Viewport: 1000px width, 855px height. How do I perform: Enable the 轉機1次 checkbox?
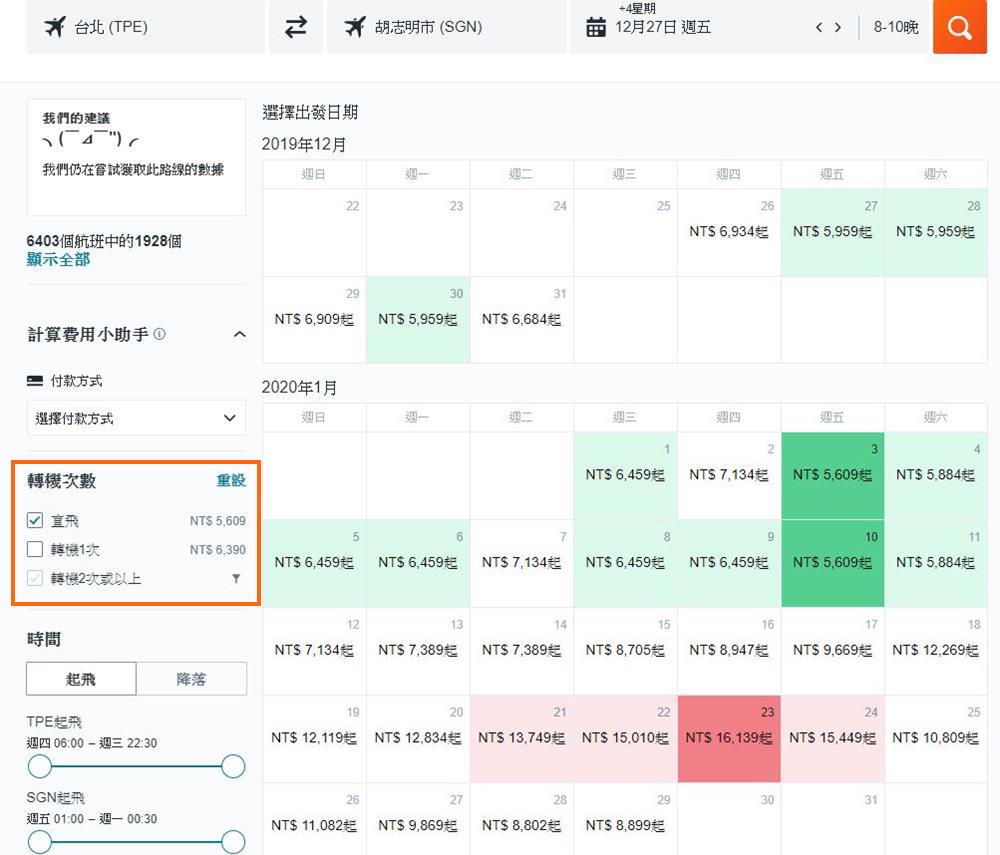click(x=36, y=549)
